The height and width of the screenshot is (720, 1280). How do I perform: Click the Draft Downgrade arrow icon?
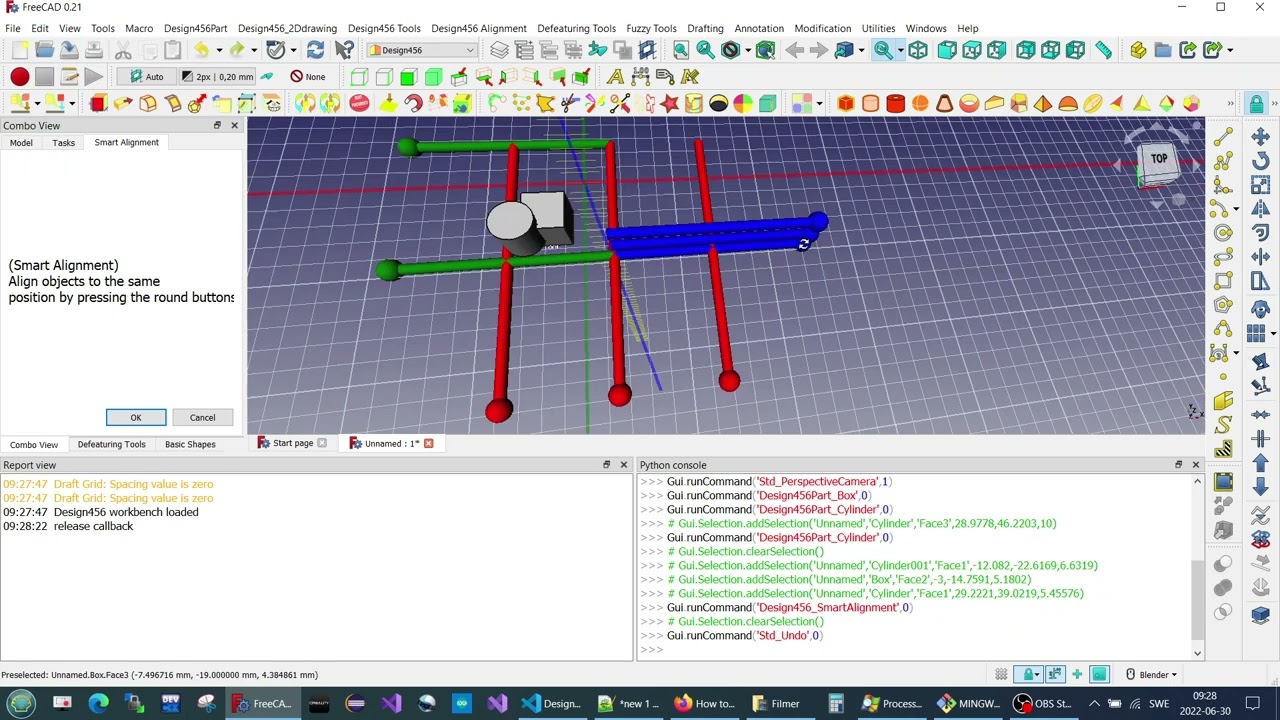point(1260,488)
